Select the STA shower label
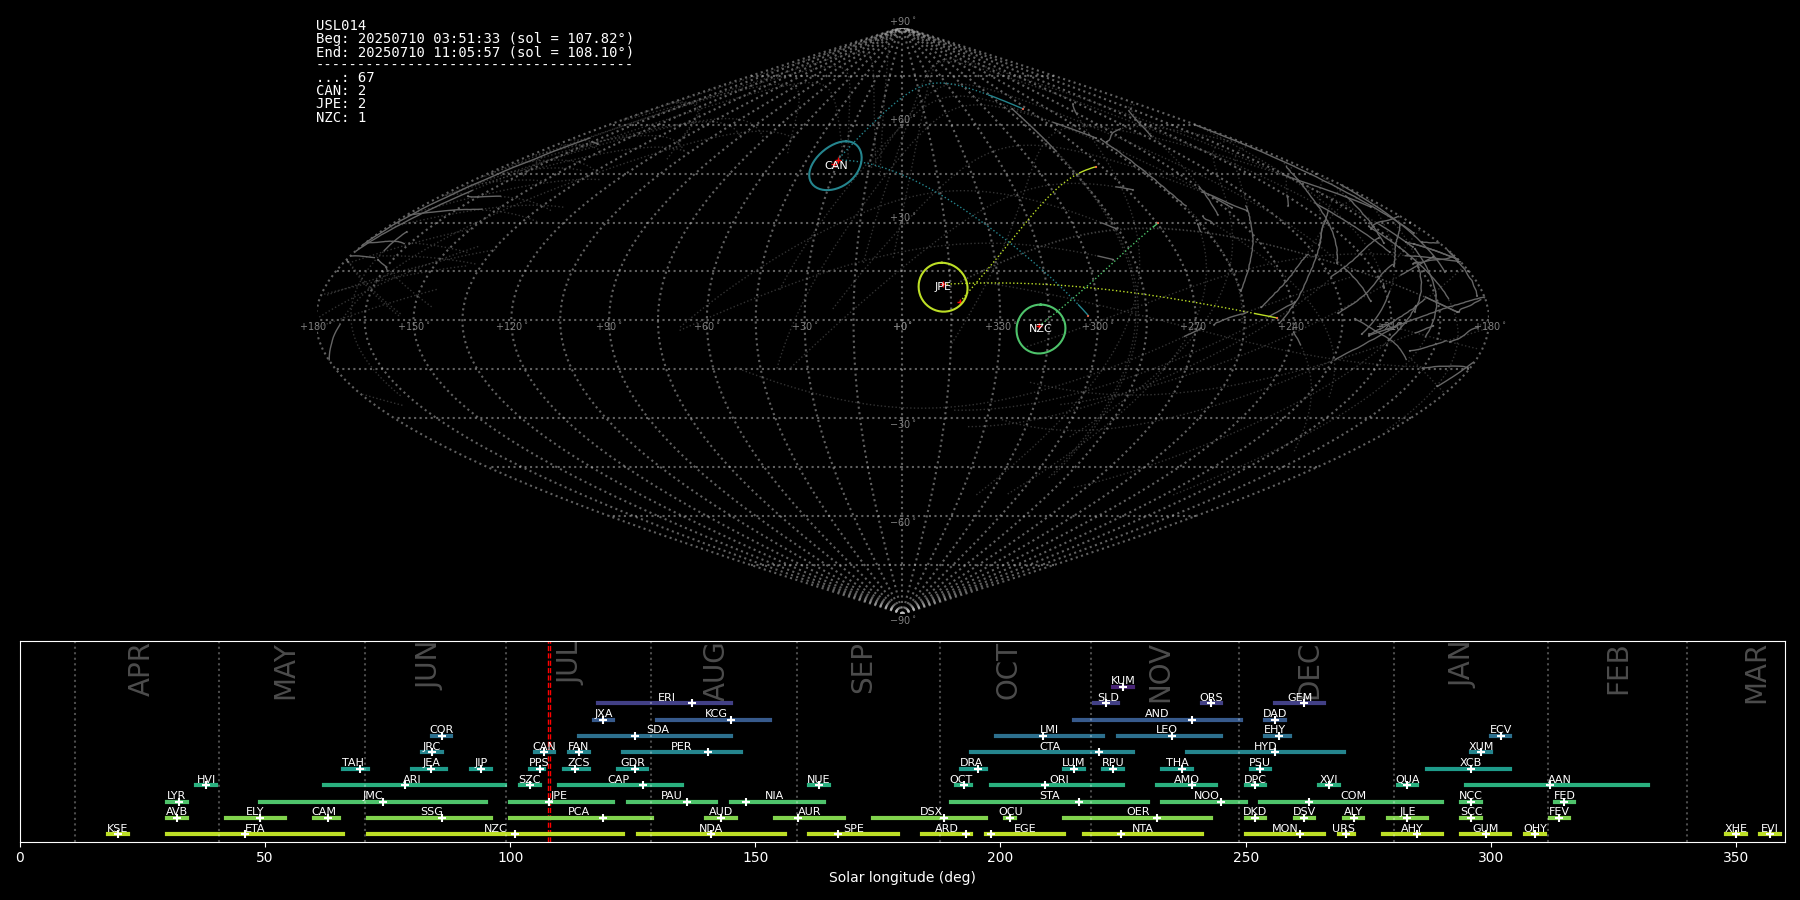The height and width of the screenshot is (900, 1800). [x=1049, y=796]
